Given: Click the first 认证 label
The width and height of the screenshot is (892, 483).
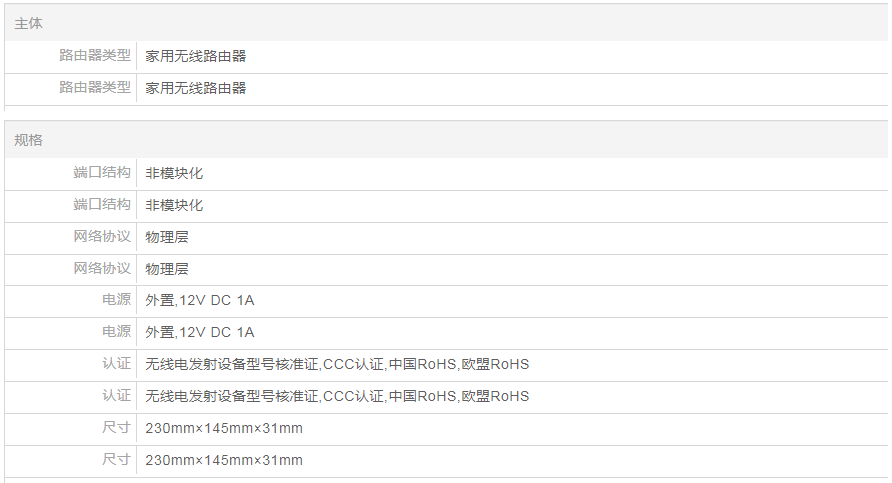Looking at the screenshot, I should pyautogui.click(x=116, y=364).
